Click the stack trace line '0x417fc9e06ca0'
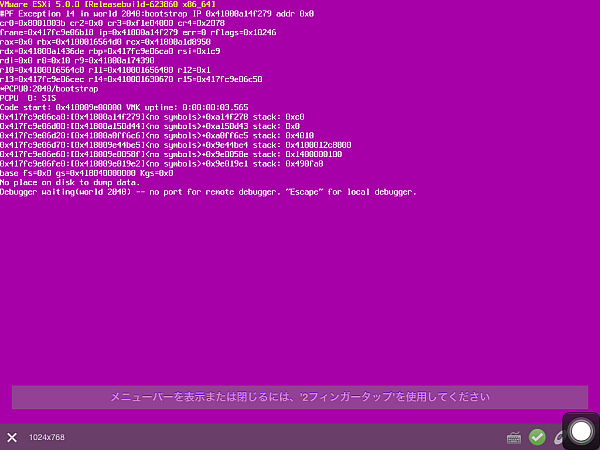This screenshot has height=450, width=600. [152, 117]
